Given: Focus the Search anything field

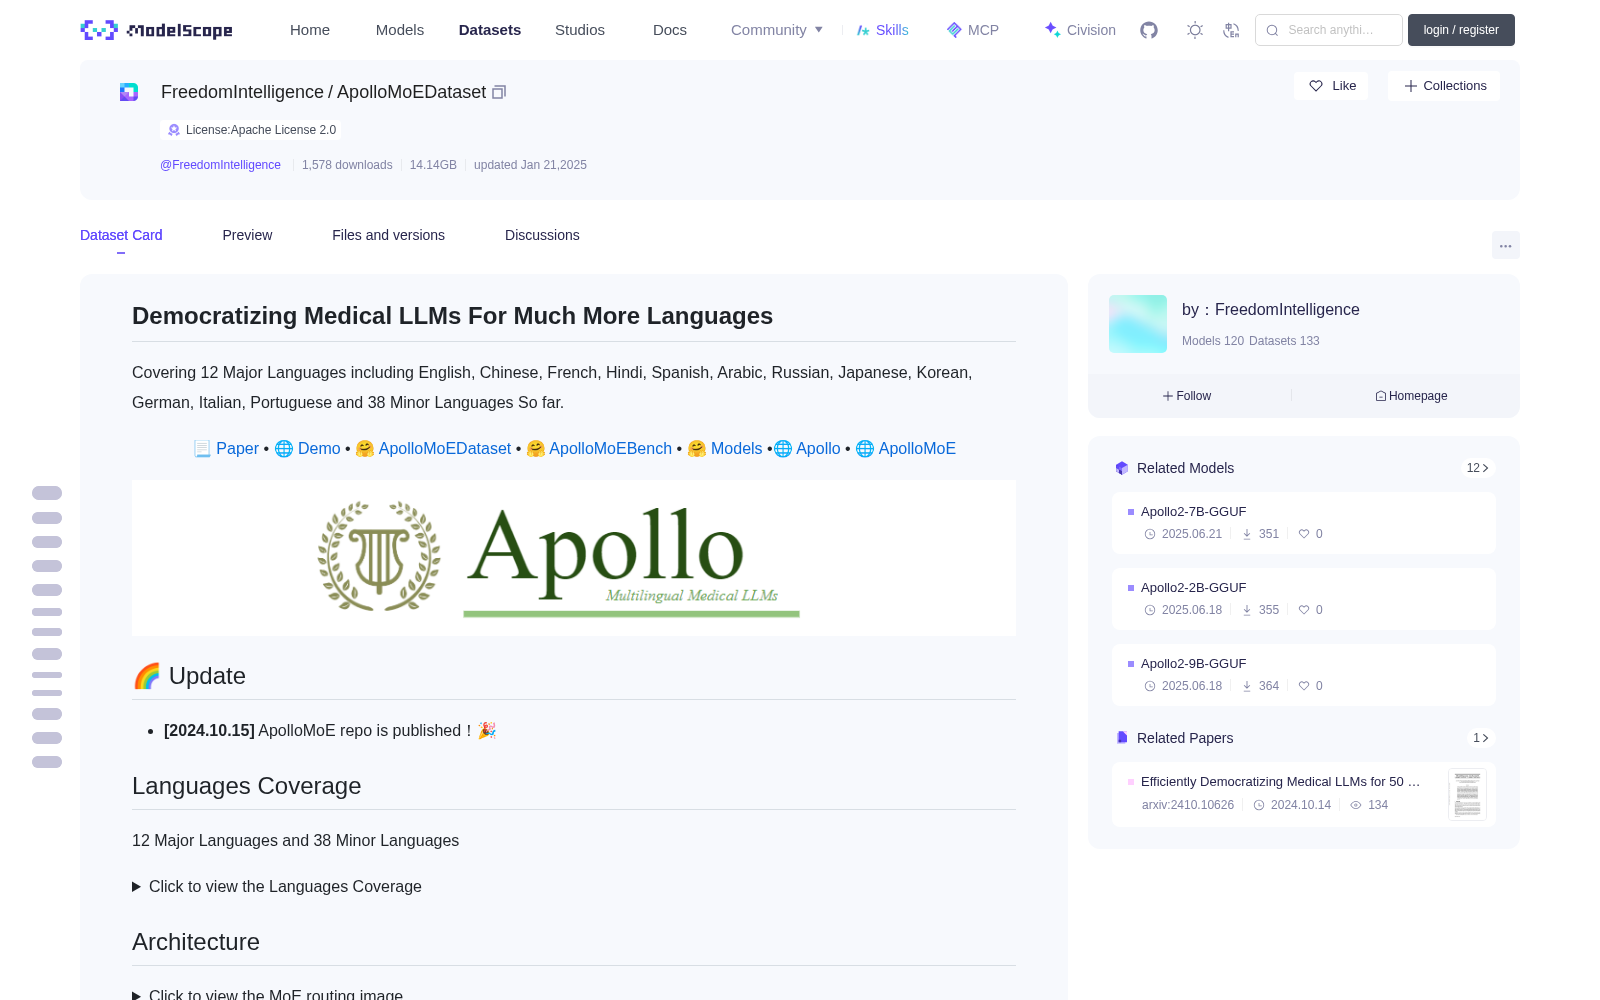Looking at the screenshot, I should pos(1329,30).
